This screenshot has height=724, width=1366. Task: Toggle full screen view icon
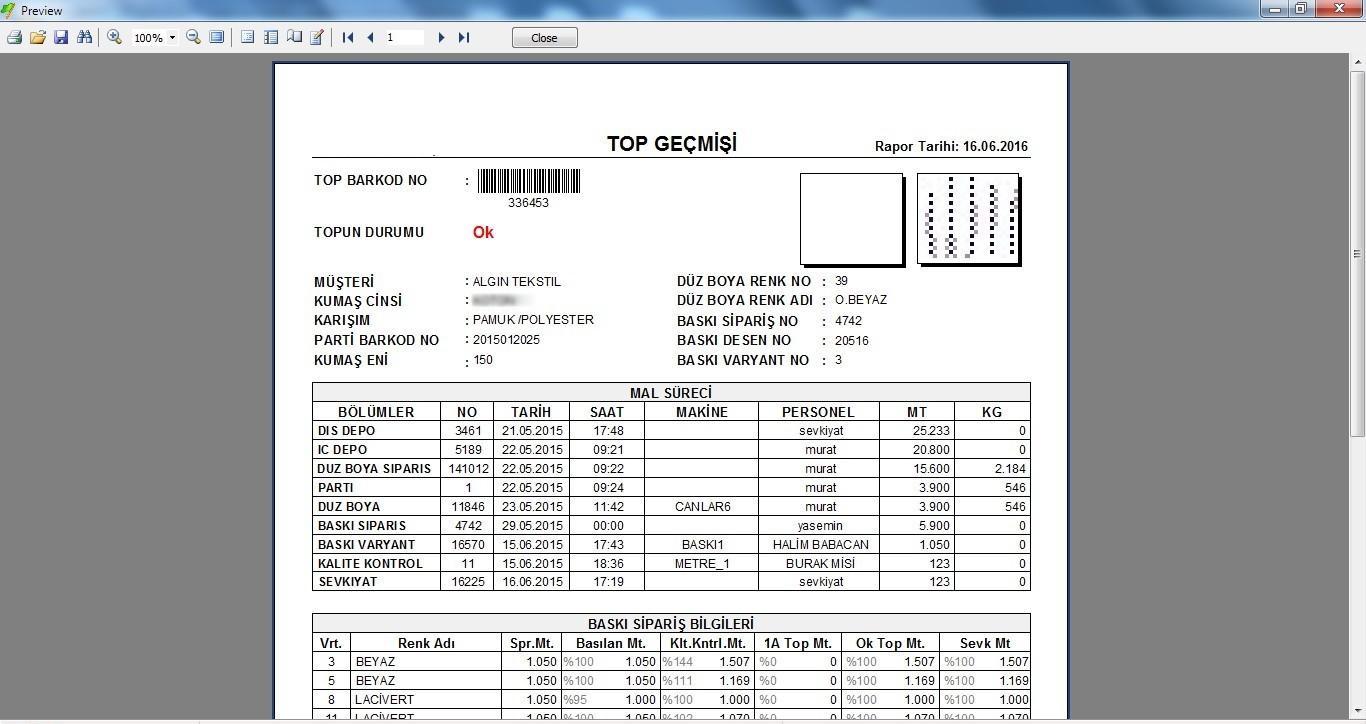coord(216,37)
